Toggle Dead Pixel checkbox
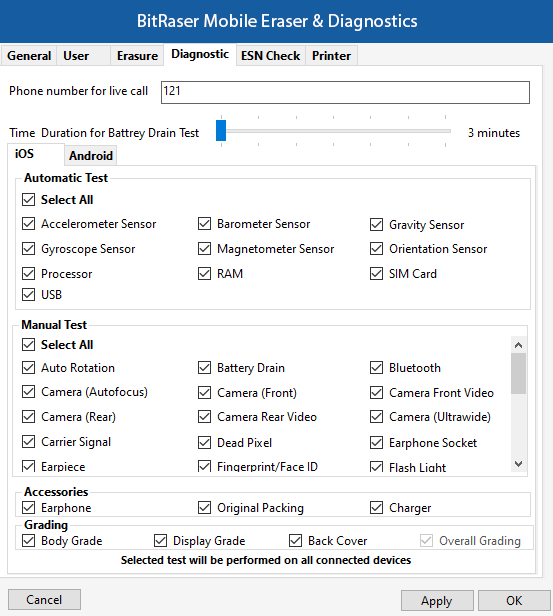Viewport: 553px width, 616px height. (204, 443)
